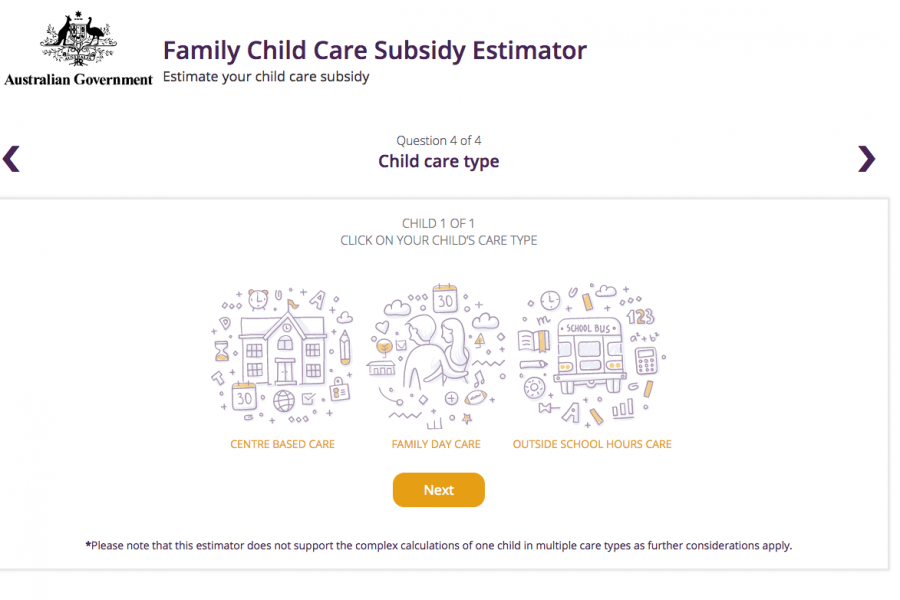The height and width of the screenshot is (600, 900).
Task: Click the alarm clock doodle above the schoolhouse
Action: (x=259, y=298)
